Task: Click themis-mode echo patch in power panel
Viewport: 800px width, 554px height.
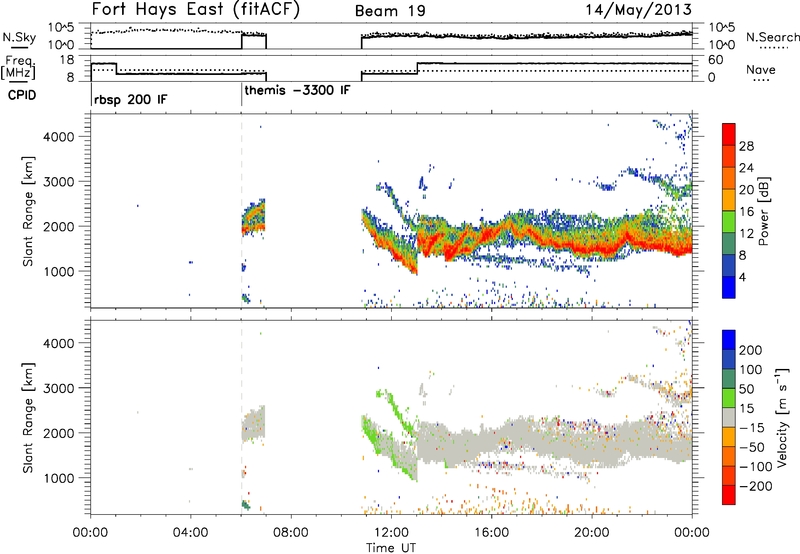Action: pyautogui.click(x=254, y=217)
